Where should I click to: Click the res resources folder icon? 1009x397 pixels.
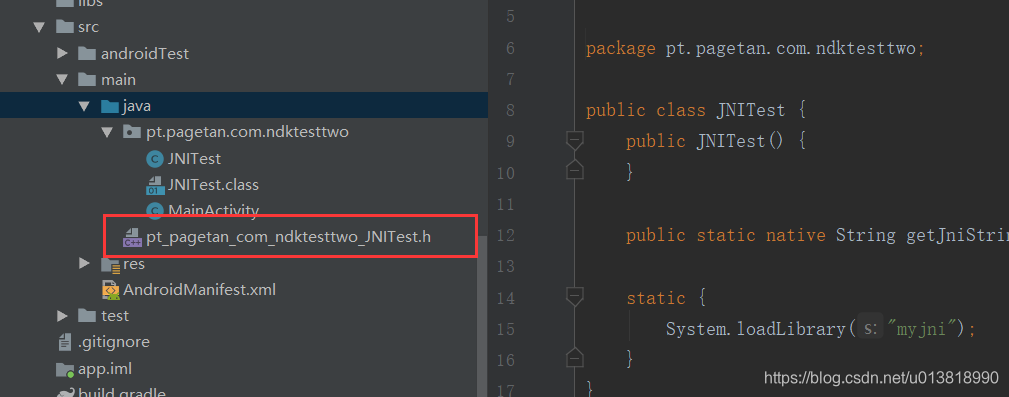coord(110,264)
